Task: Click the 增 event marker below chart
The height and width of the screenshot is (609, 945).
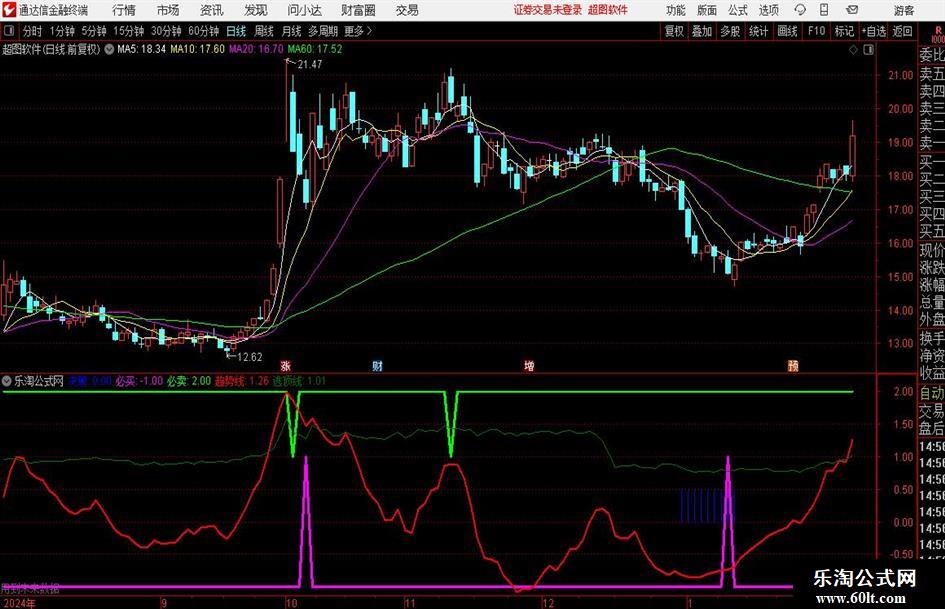Action: click(529, 365)
